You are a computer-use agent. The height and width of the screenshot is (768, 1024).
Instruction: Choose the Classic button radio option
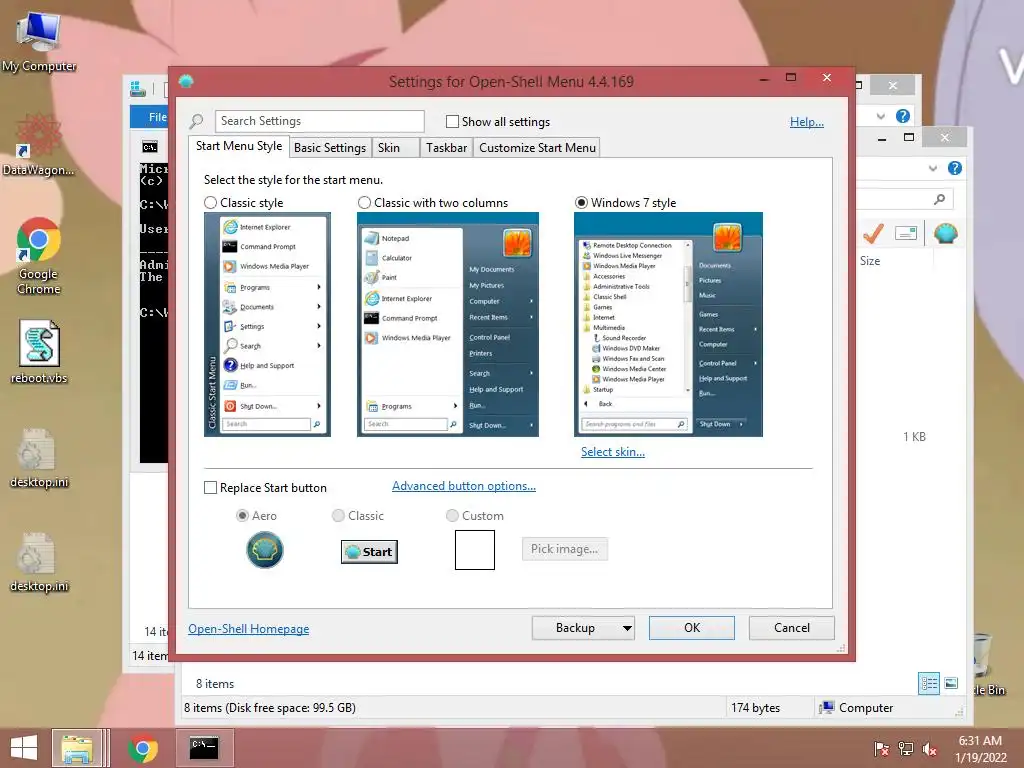pos(338,516)
